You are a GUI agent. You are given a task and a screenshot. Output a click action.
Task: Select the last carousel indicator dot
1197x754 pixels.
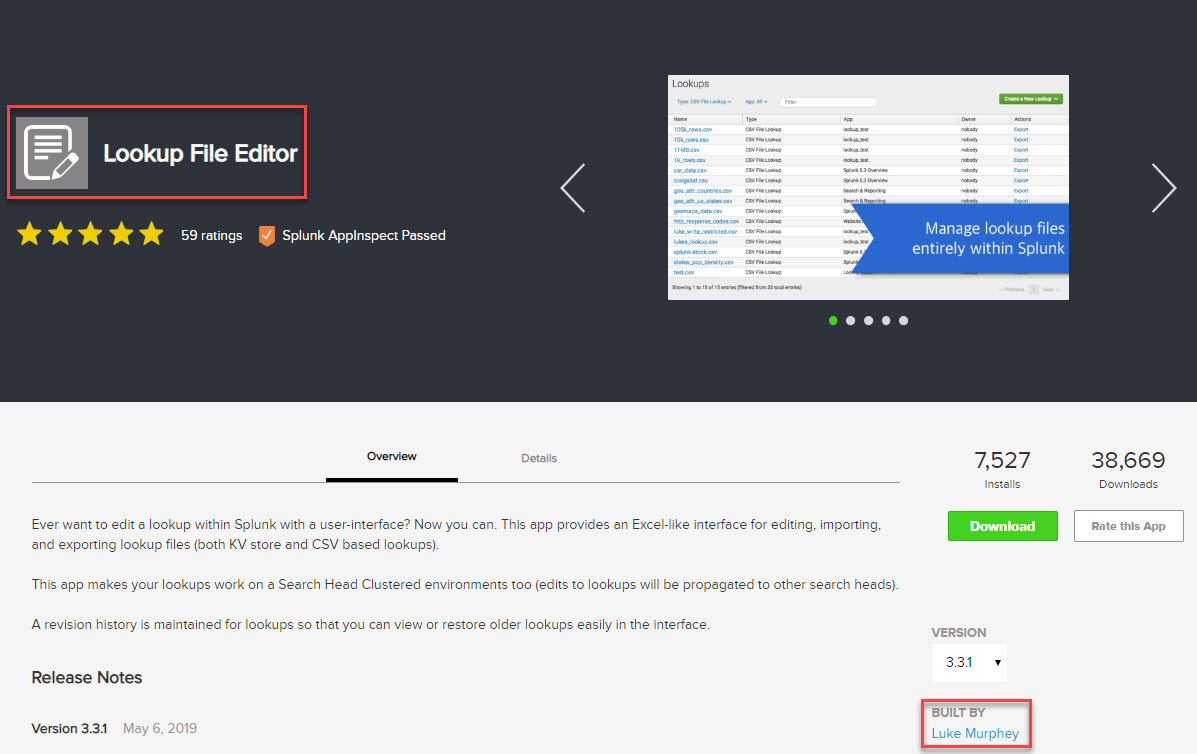point(903,320)
